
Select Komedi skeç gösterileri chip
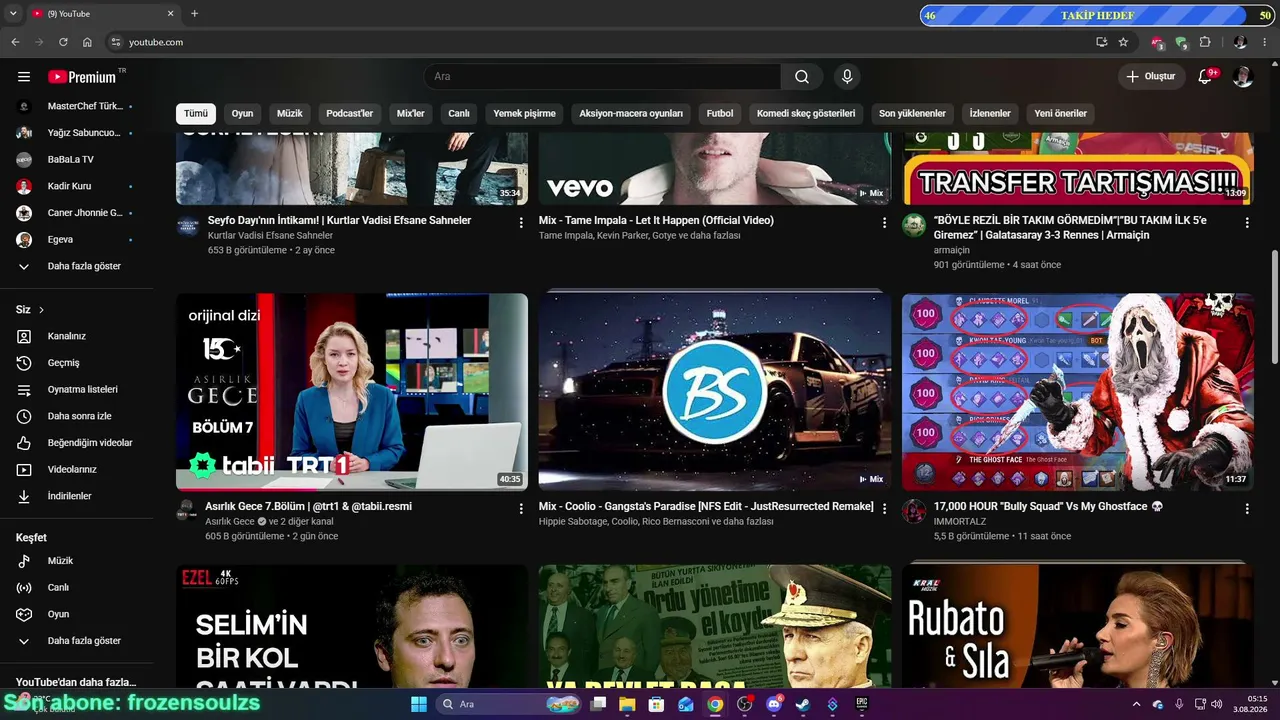click(806, 113)
